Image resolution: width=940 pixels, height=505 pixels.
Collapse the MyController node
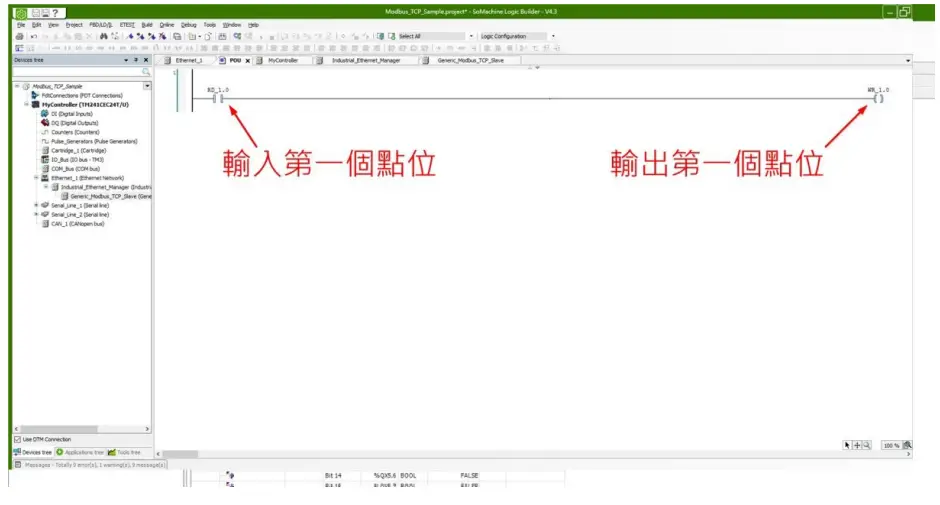tap(26, 104)
